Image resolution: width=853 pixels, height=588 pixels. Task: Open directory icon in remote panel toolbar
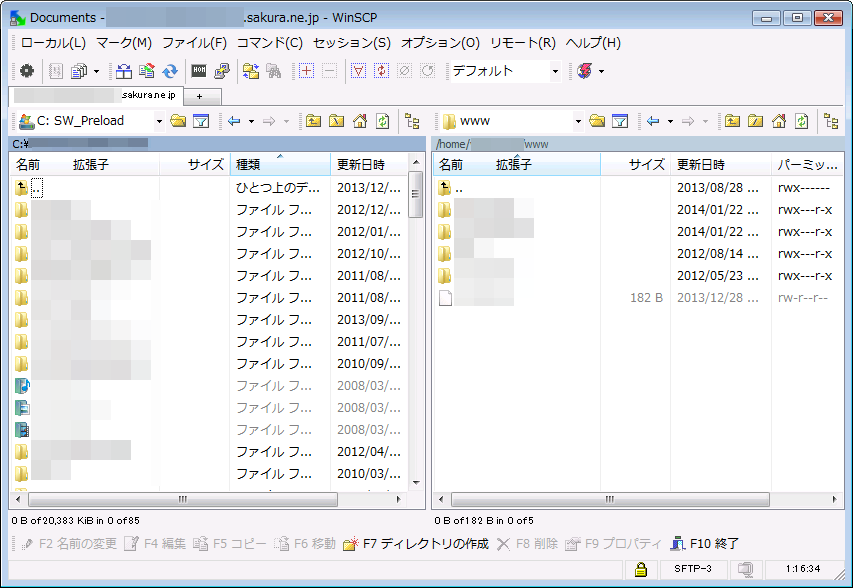597,121
